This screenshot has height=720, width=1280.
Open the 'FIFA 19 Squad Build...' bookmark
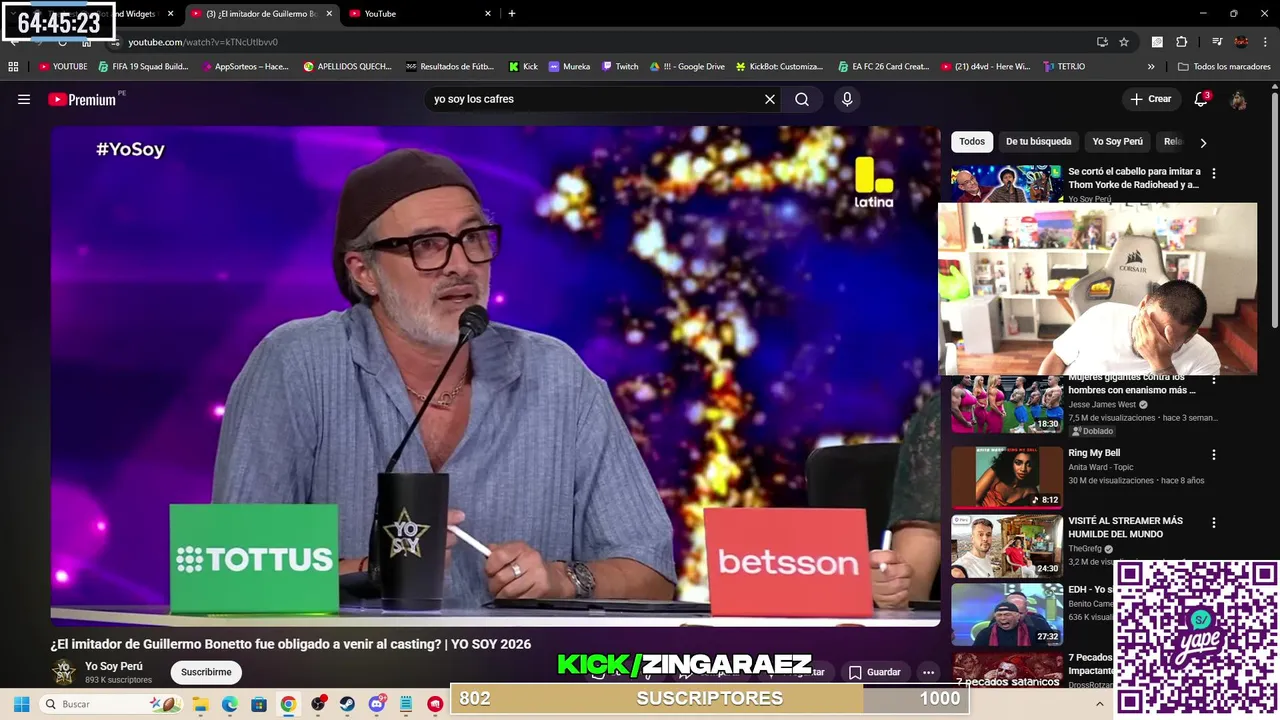[143, 67]
